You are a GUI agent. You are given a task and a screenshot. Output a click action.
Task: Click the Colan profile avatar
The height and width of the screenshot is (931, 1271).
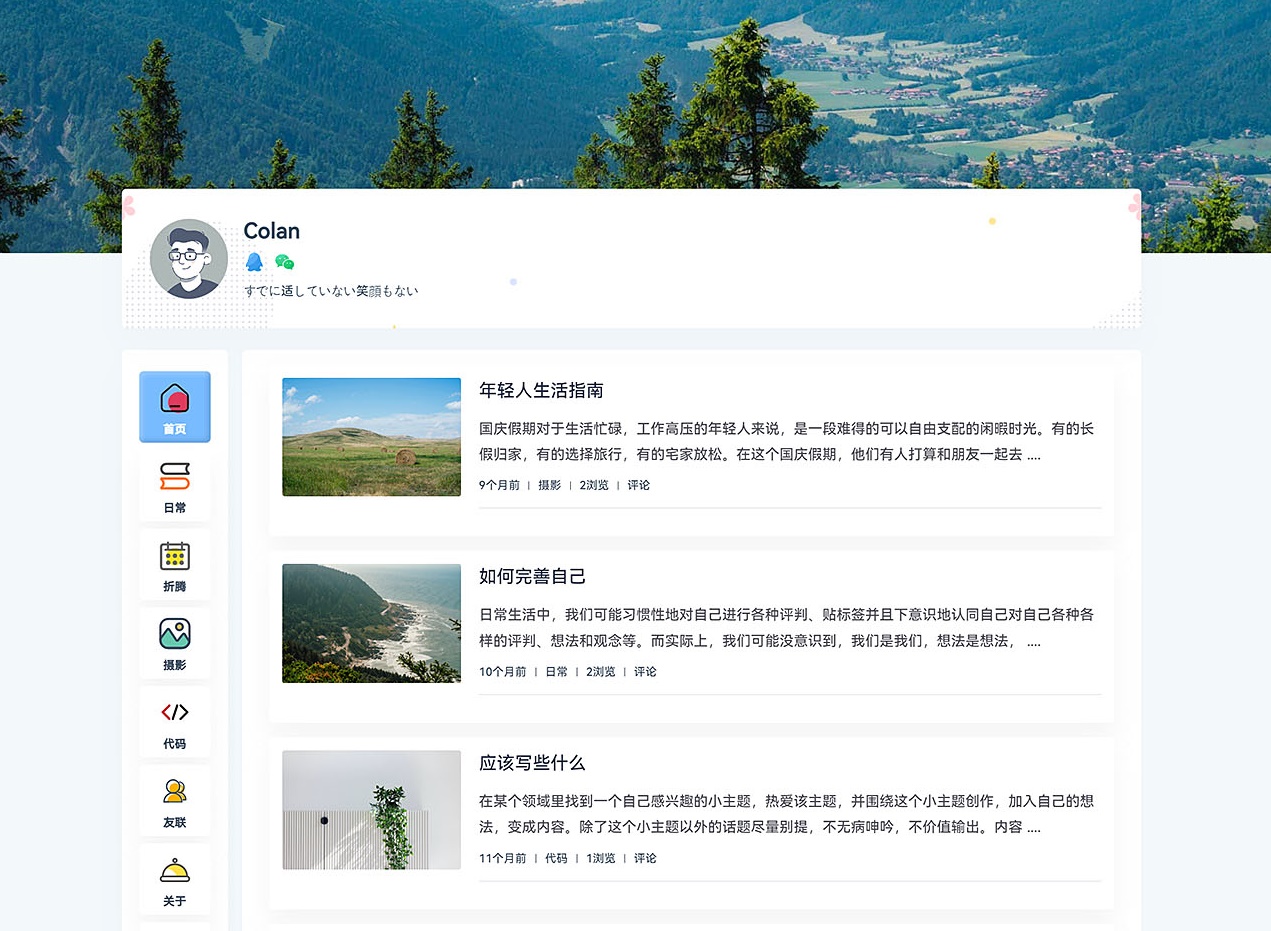[x=189, y=258]
